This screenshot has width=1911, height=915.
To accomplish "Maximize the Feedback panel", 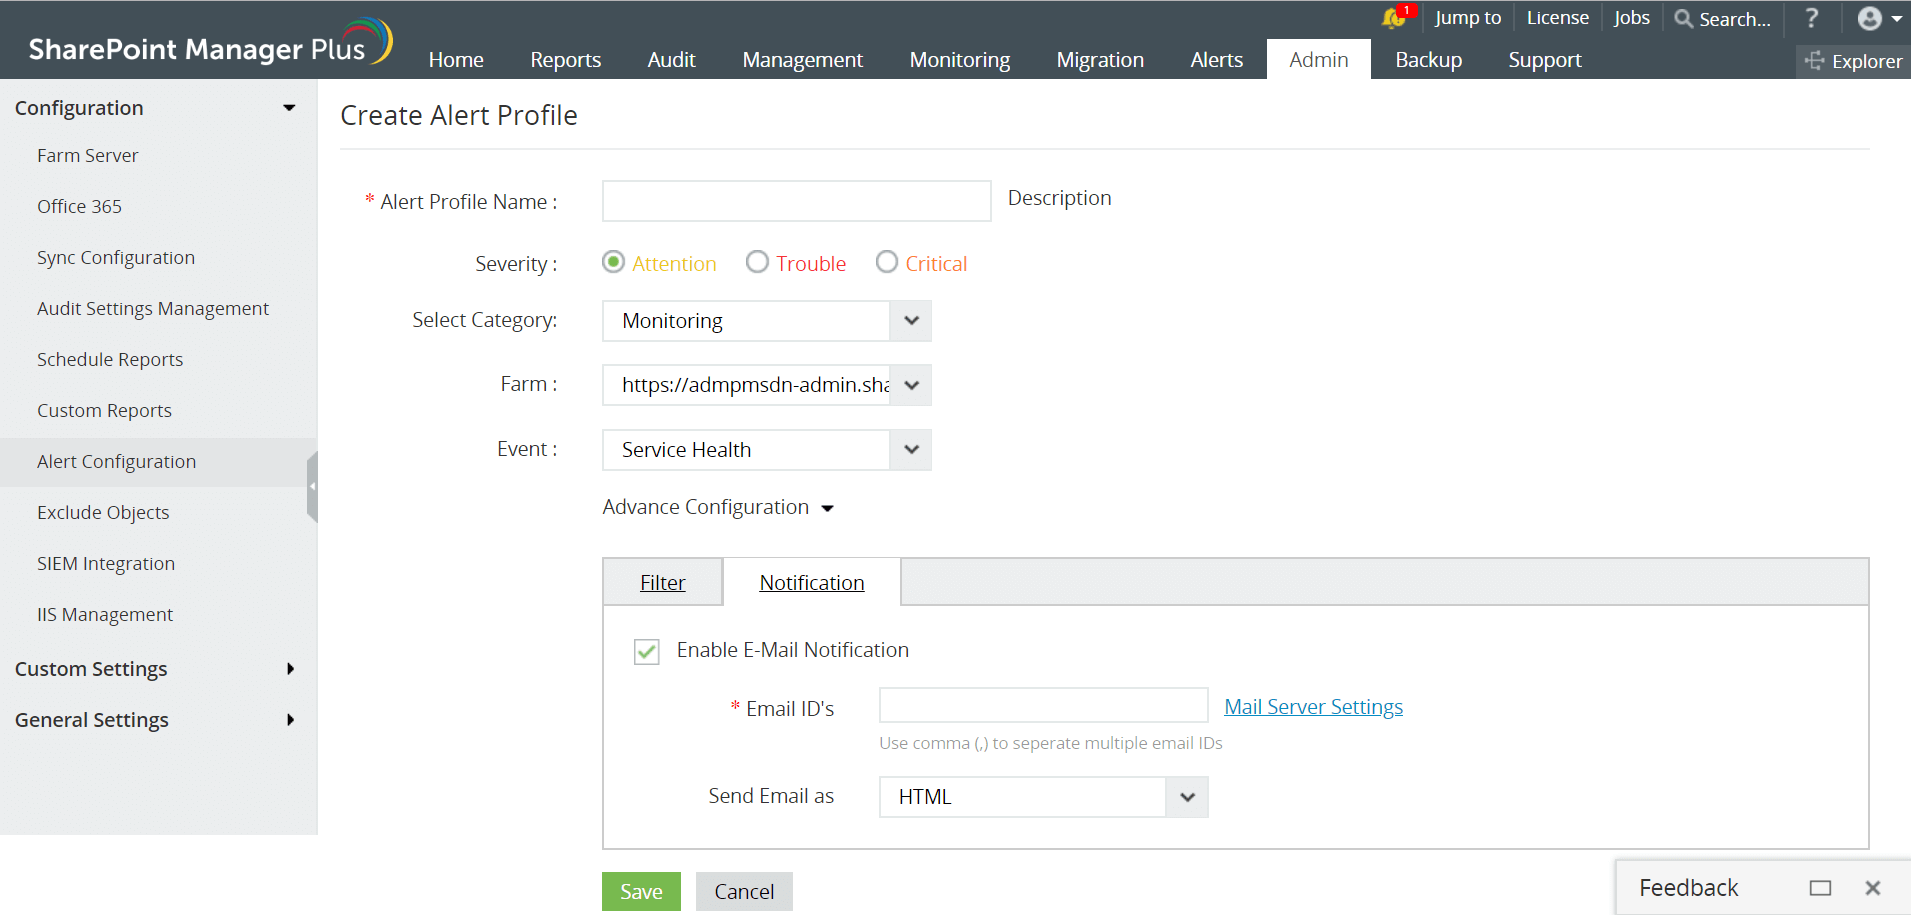I will pos(1820,888).
